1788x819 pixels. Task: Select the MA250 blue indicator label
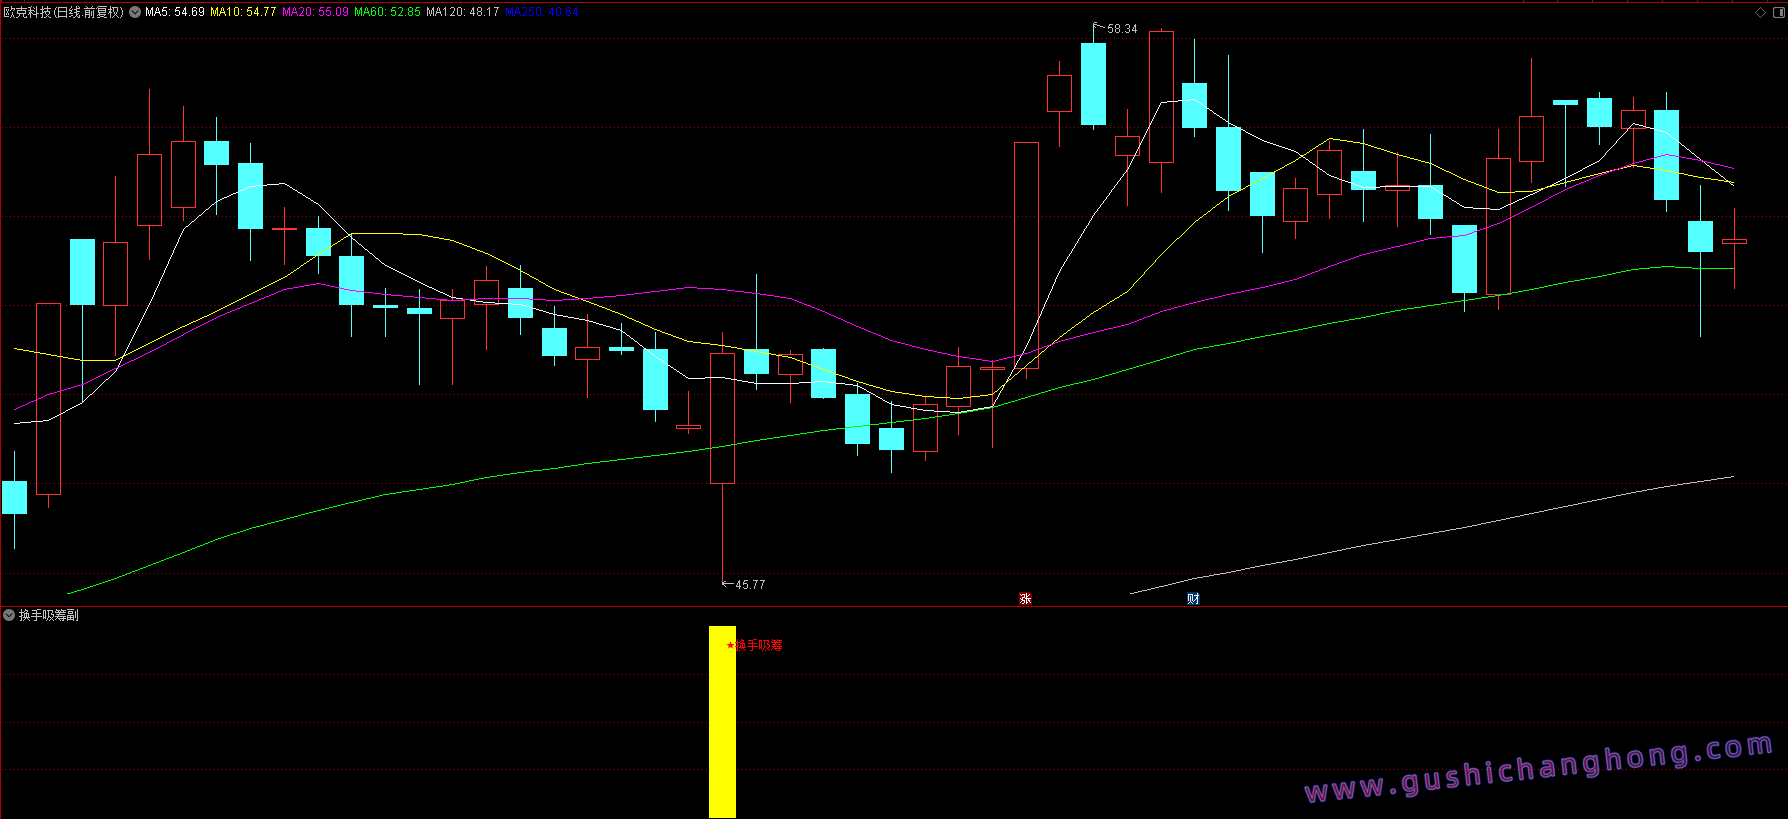click(542, 12)
